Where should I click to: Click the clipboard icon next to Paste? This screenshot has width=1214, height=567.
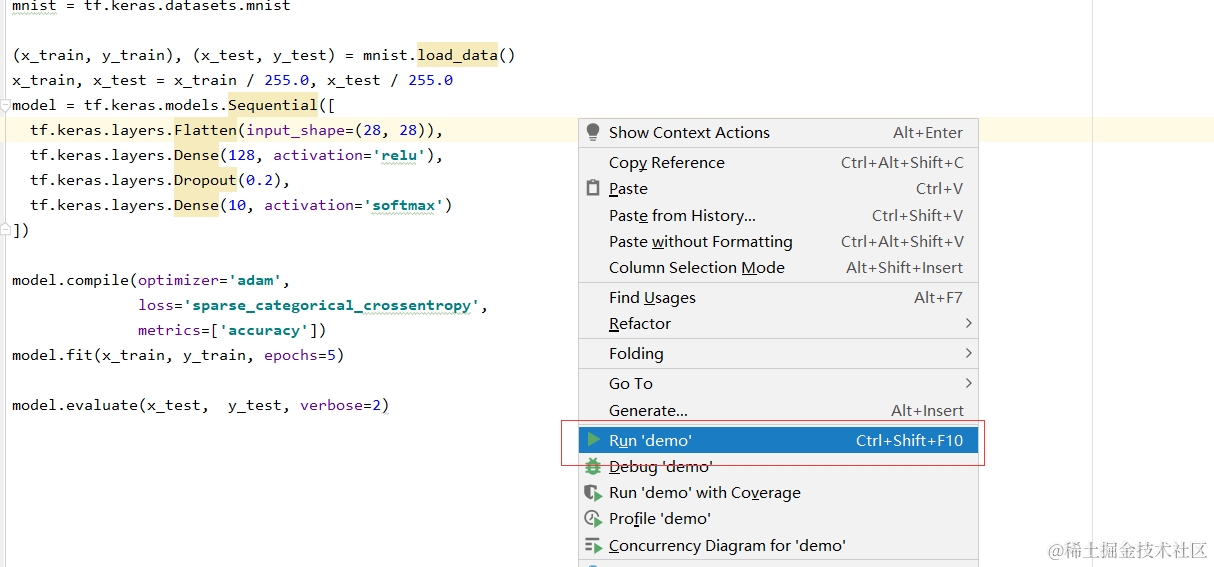point(593,188)
